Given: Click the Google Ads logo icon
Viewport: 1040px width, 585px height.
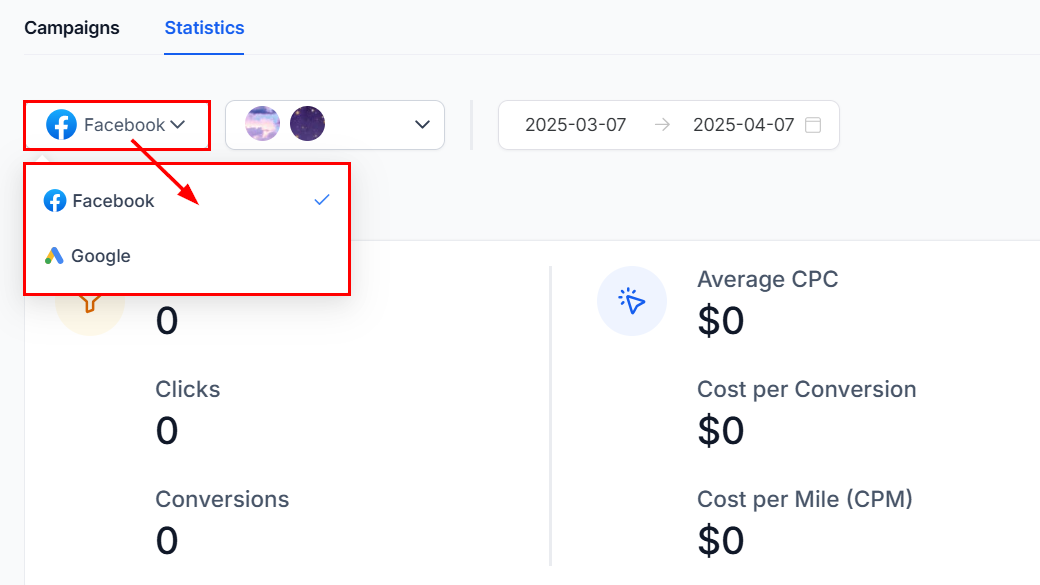Looking at the screenshot, I should [x=54, y=256].
